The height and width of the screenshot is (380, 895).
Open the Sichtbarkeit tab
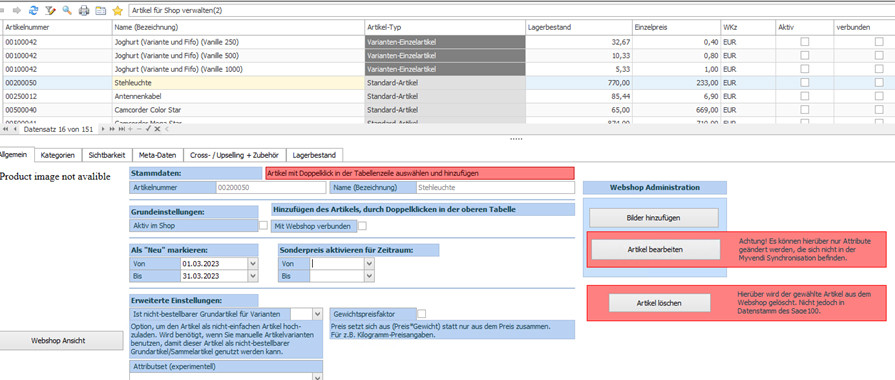107,155
